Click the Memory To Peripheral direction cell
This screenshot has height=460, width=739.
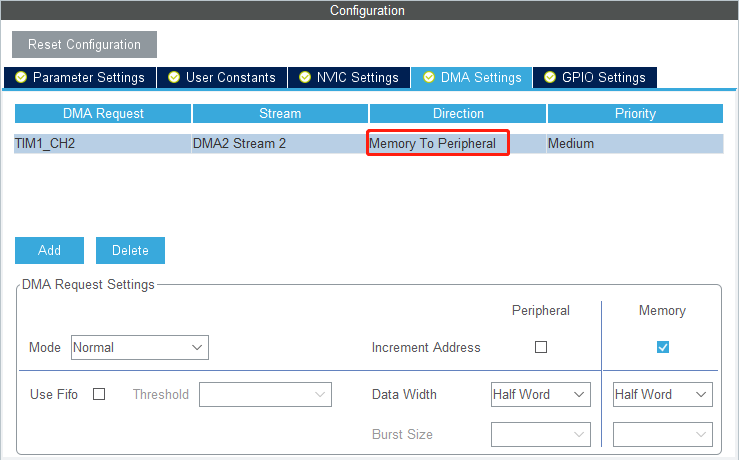(x=457, y=143)
